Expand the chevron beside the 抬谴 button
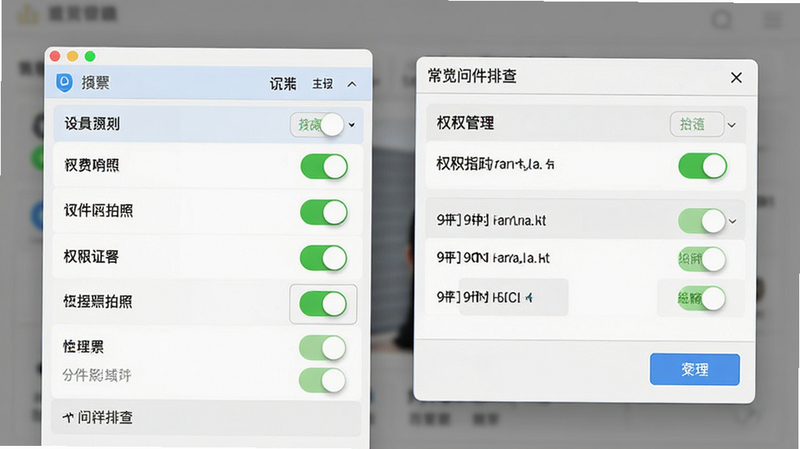Viewport: 800px width, 449px height. point(732,125)
